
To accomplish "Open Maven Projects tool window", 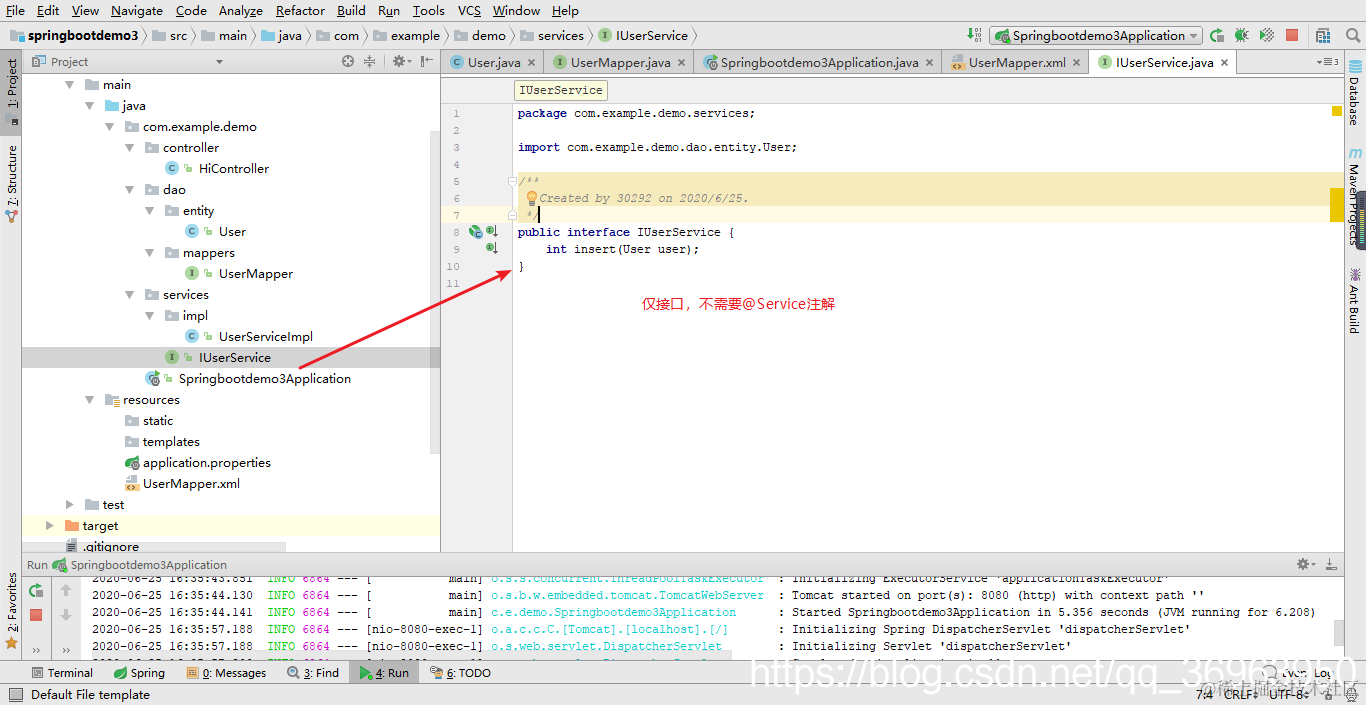I will pos(1354,197).
